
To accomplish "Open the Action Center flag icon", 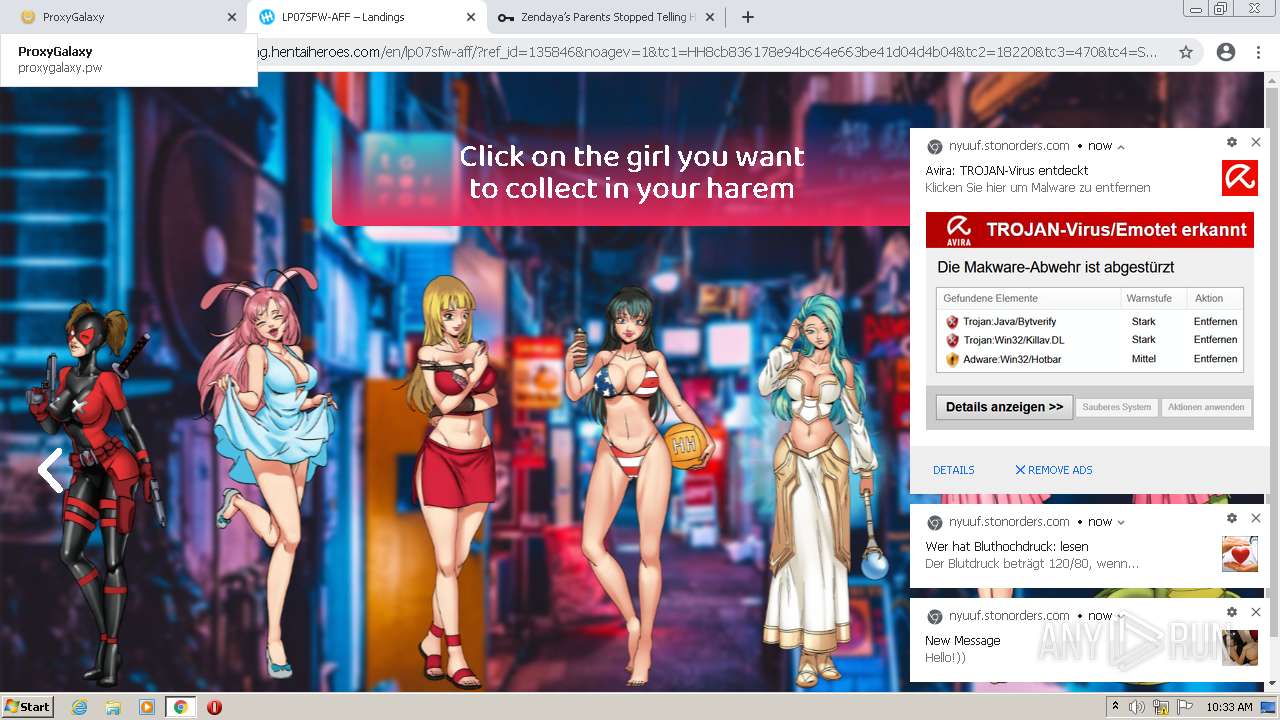I will click(1183, 707).
